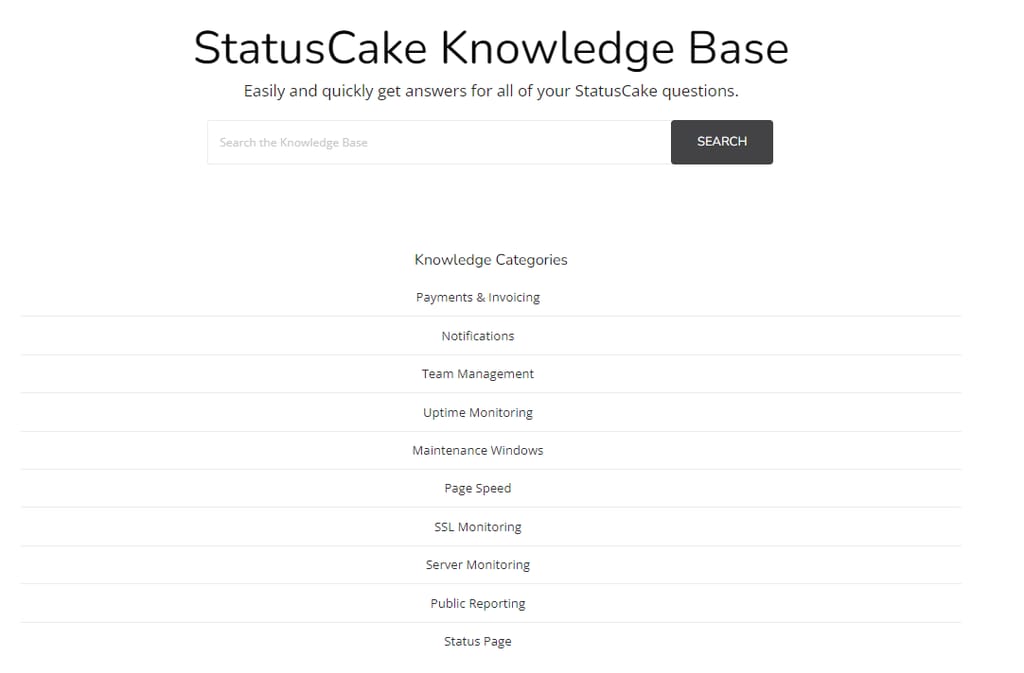1024x673 pixels.
Task: Select the Uptime Monitoring category
Action: [478, 413]
